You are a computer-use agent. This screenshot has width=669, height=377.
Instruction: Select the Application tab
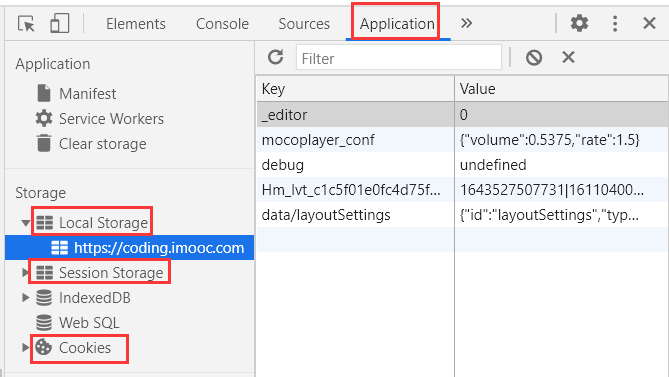pos(397,24)
